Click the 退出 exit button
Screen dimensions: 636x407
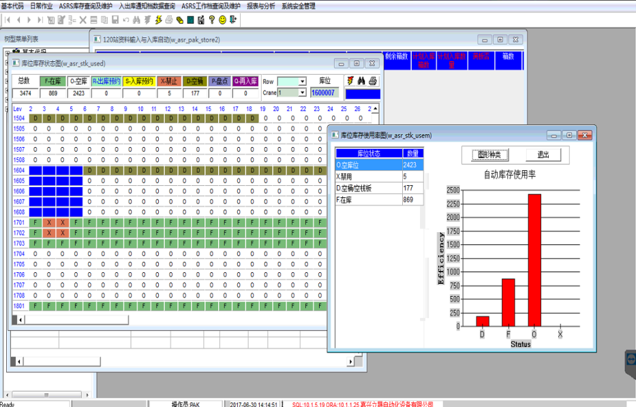[543, 155]
